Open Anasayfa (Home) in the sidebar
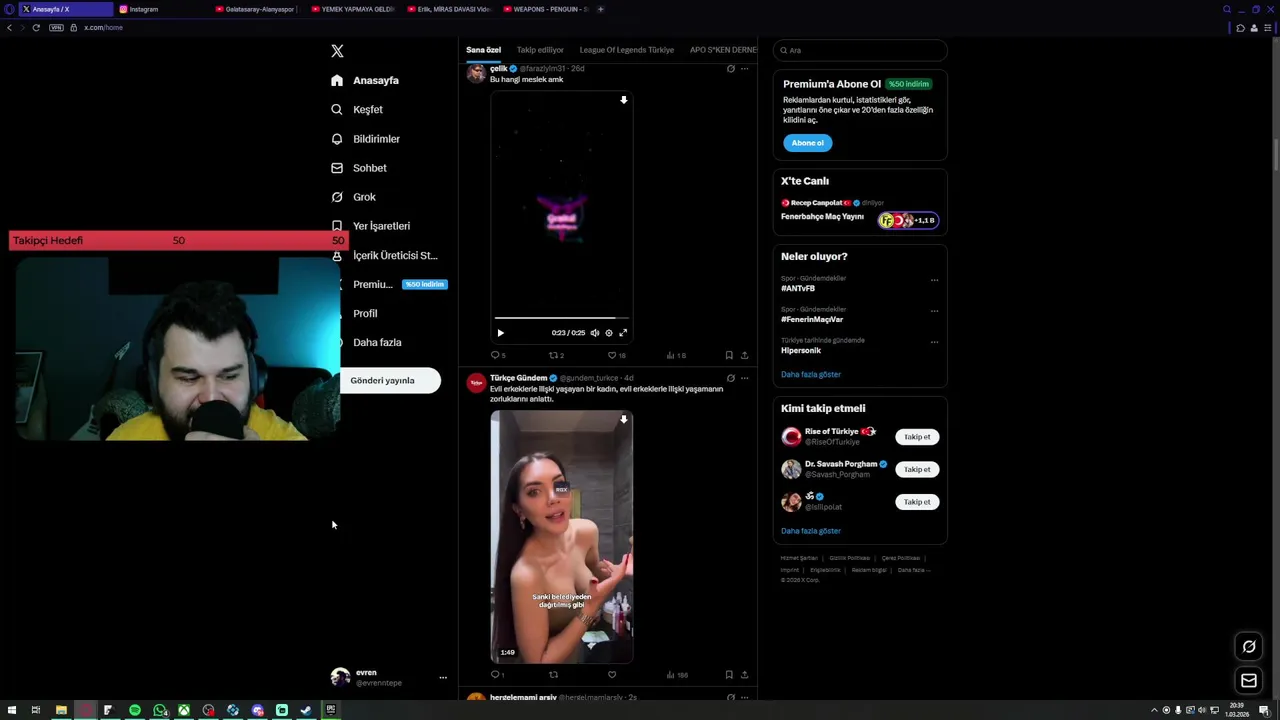The height and width of the screenshot is (720, 1280). [366, 80]
